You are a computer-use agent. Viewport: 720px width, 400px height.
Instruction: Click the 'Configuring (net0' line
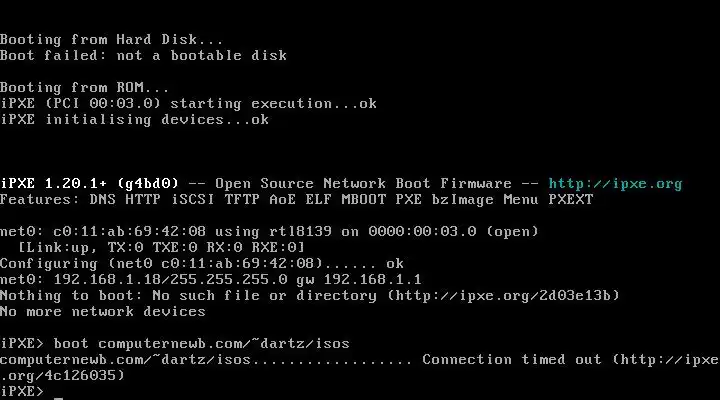pyautogui.click(x=202, y=264)
